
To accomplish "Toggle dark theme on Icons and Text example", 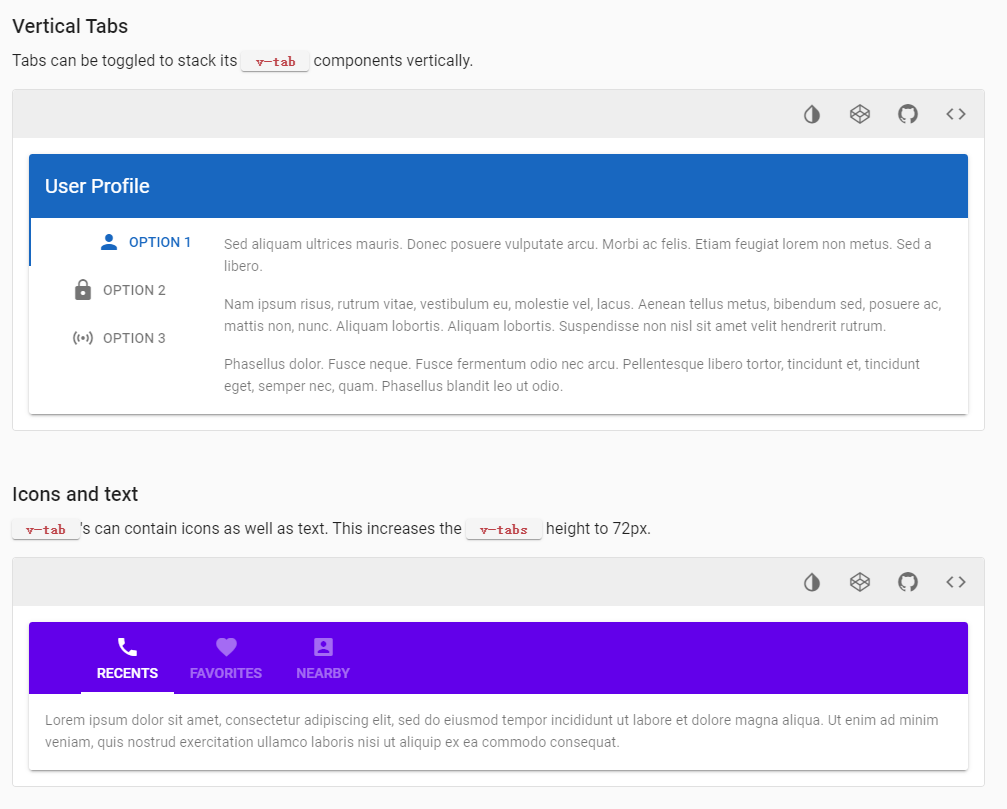I will [x=811, y=581].
